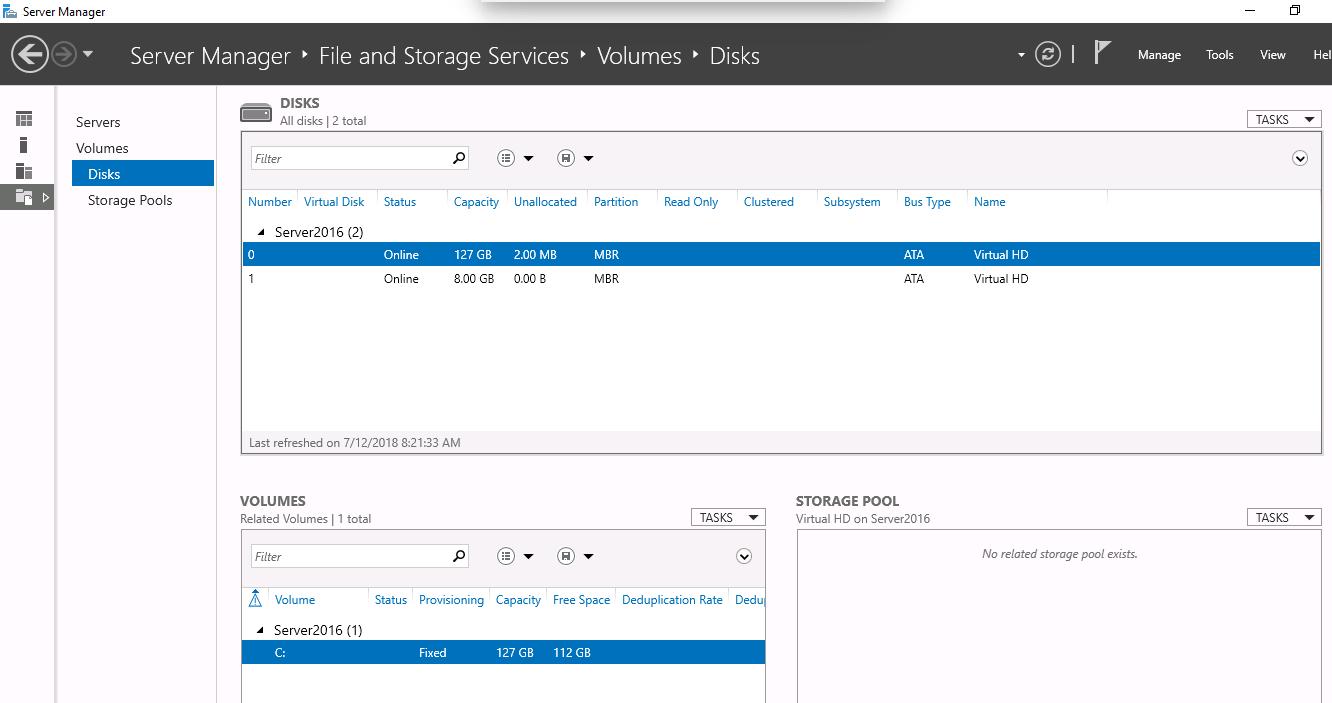Click search magnifier in Disks filter
The height and width of the screenshot is (703, 1332).
coord(459,158)
